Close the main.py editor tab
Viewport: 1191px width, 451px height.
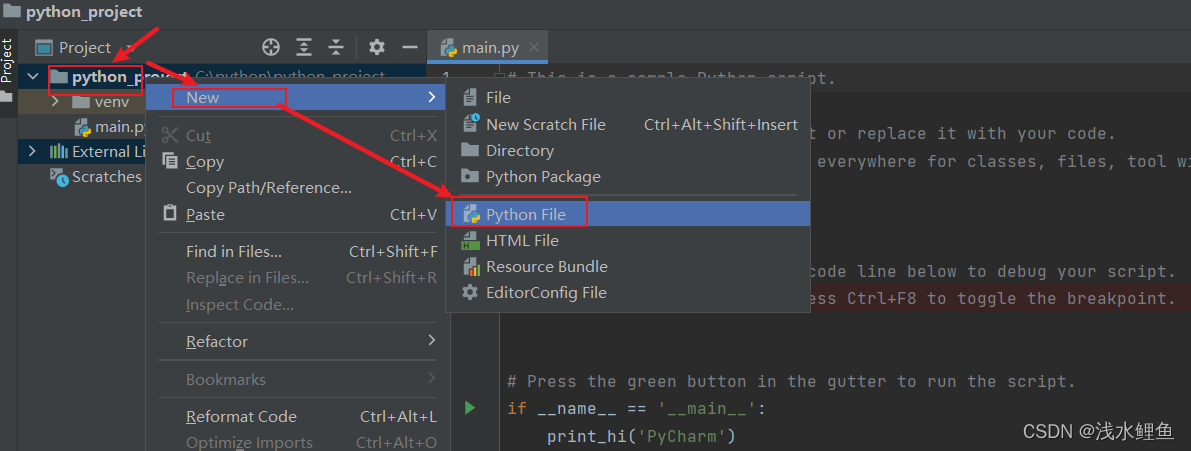(534, 47)
